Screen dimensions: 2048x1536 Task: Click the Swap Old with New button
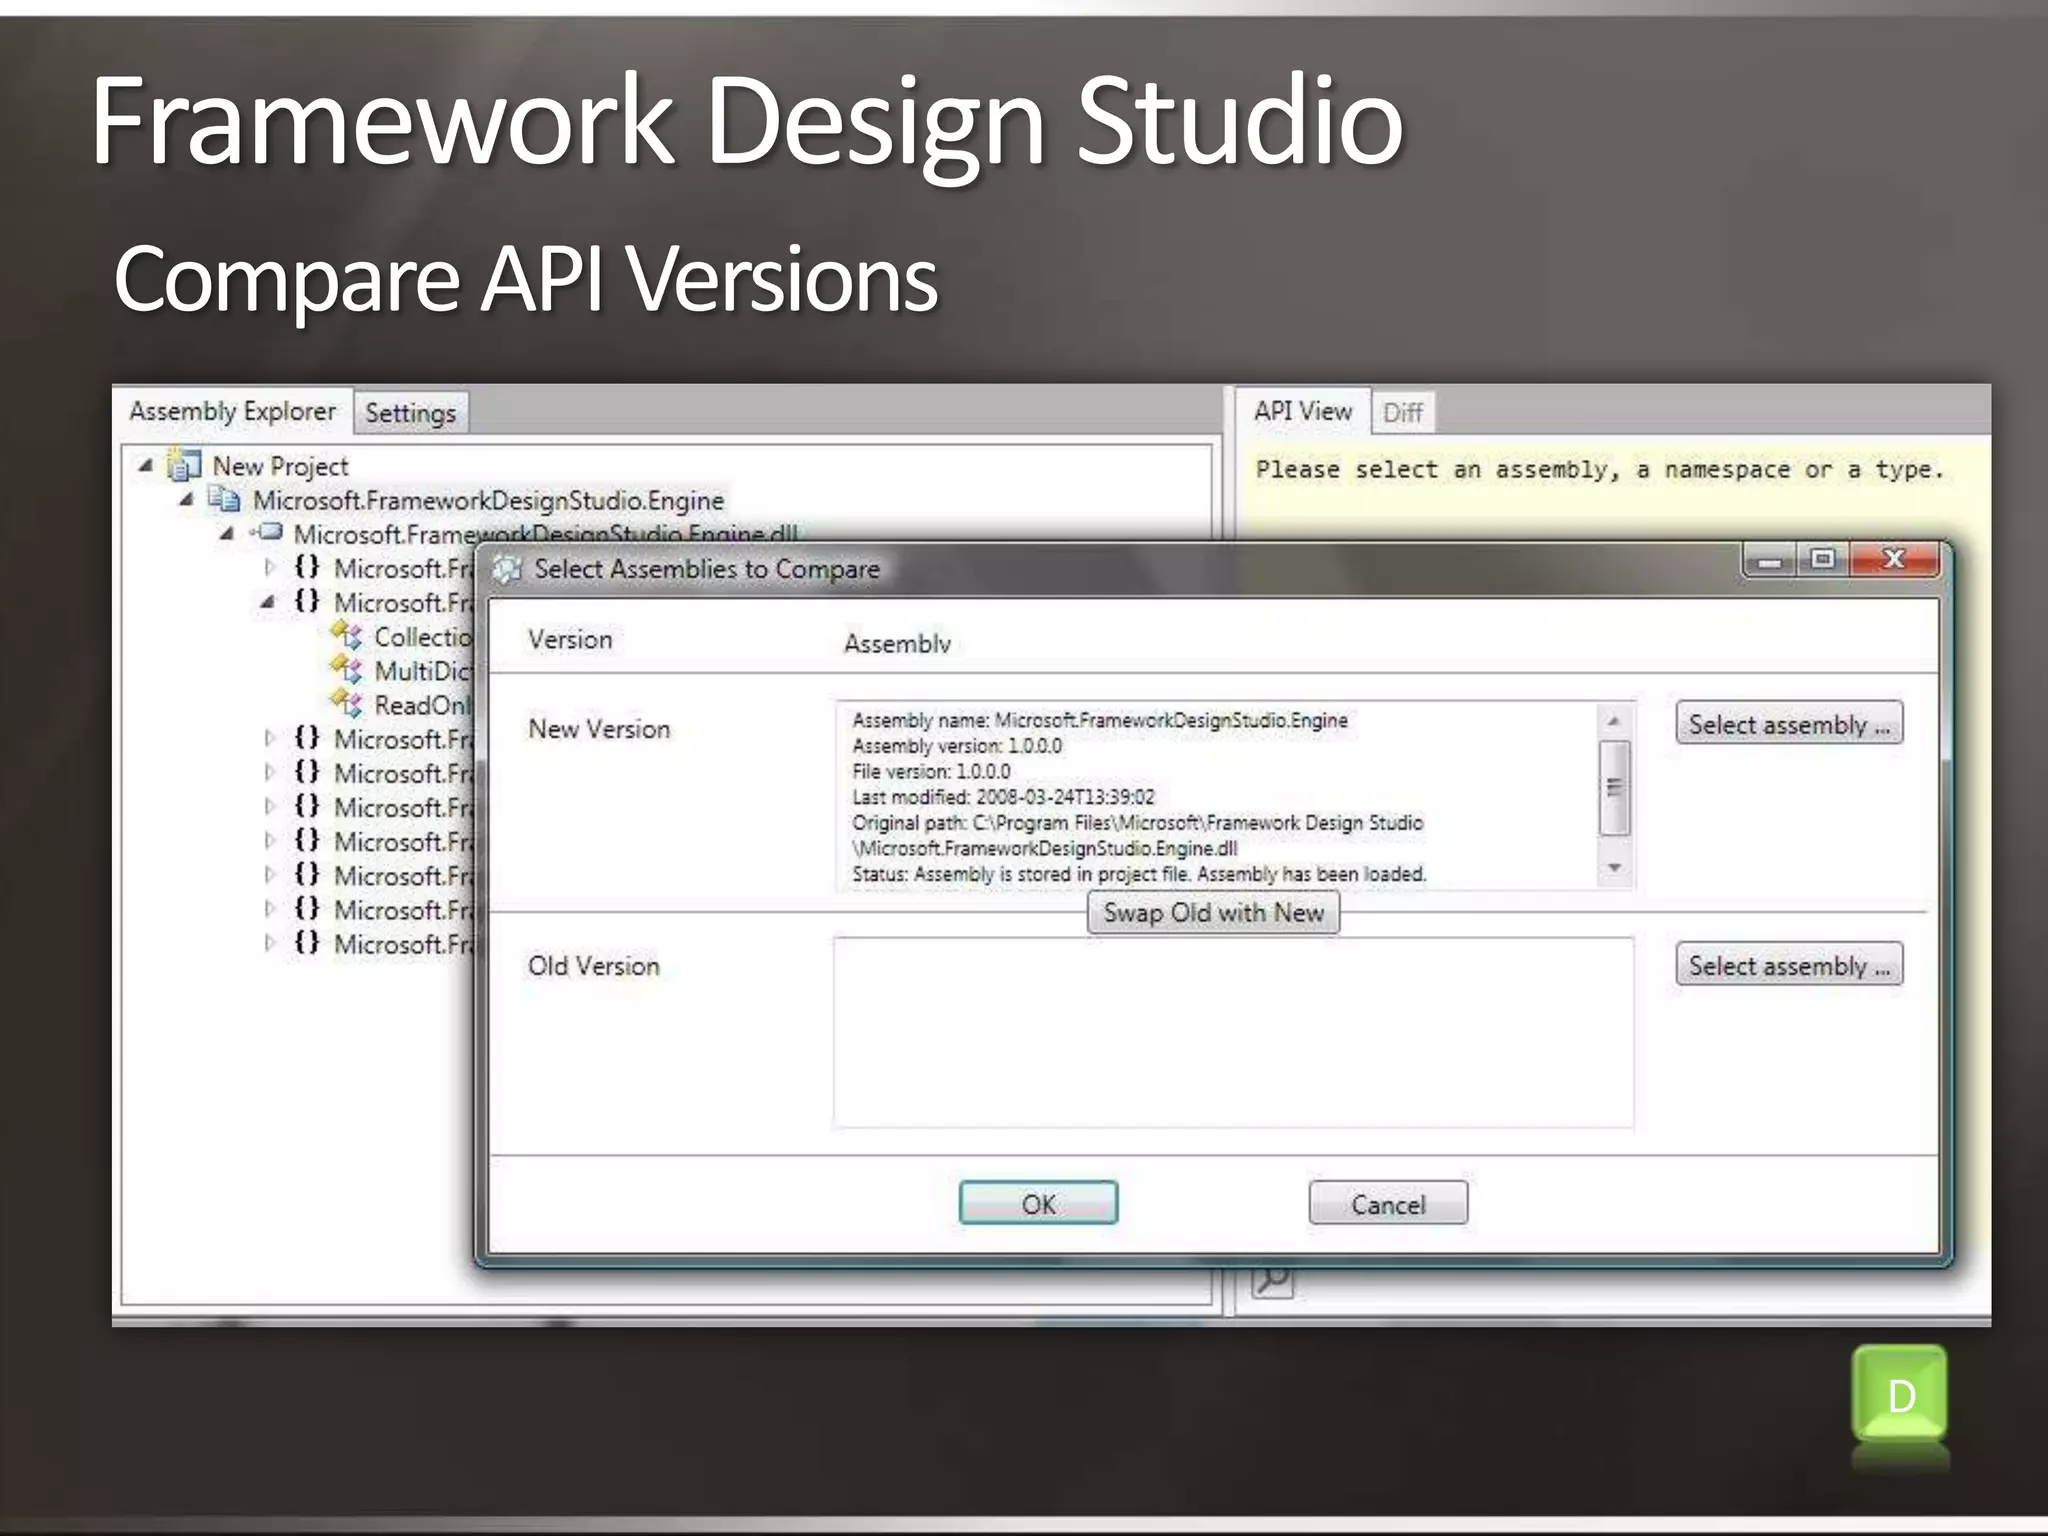click(x=1213, y=913)
